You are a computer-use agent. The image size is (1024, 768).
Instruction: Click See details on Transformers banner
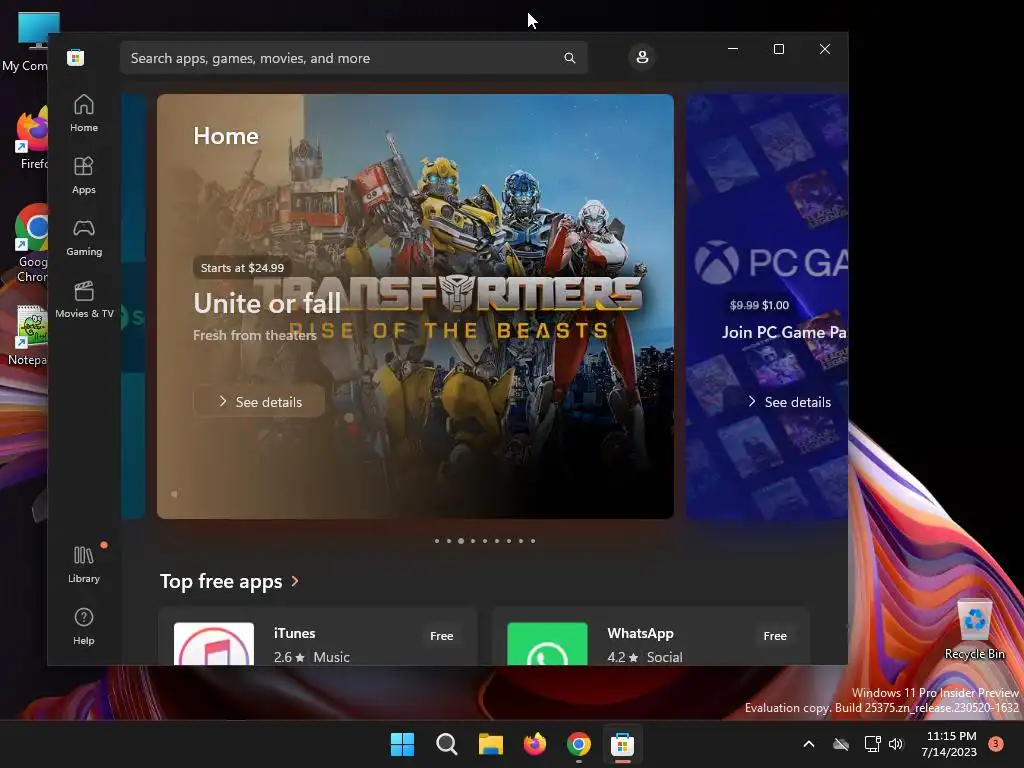click(x=259, y=402)
